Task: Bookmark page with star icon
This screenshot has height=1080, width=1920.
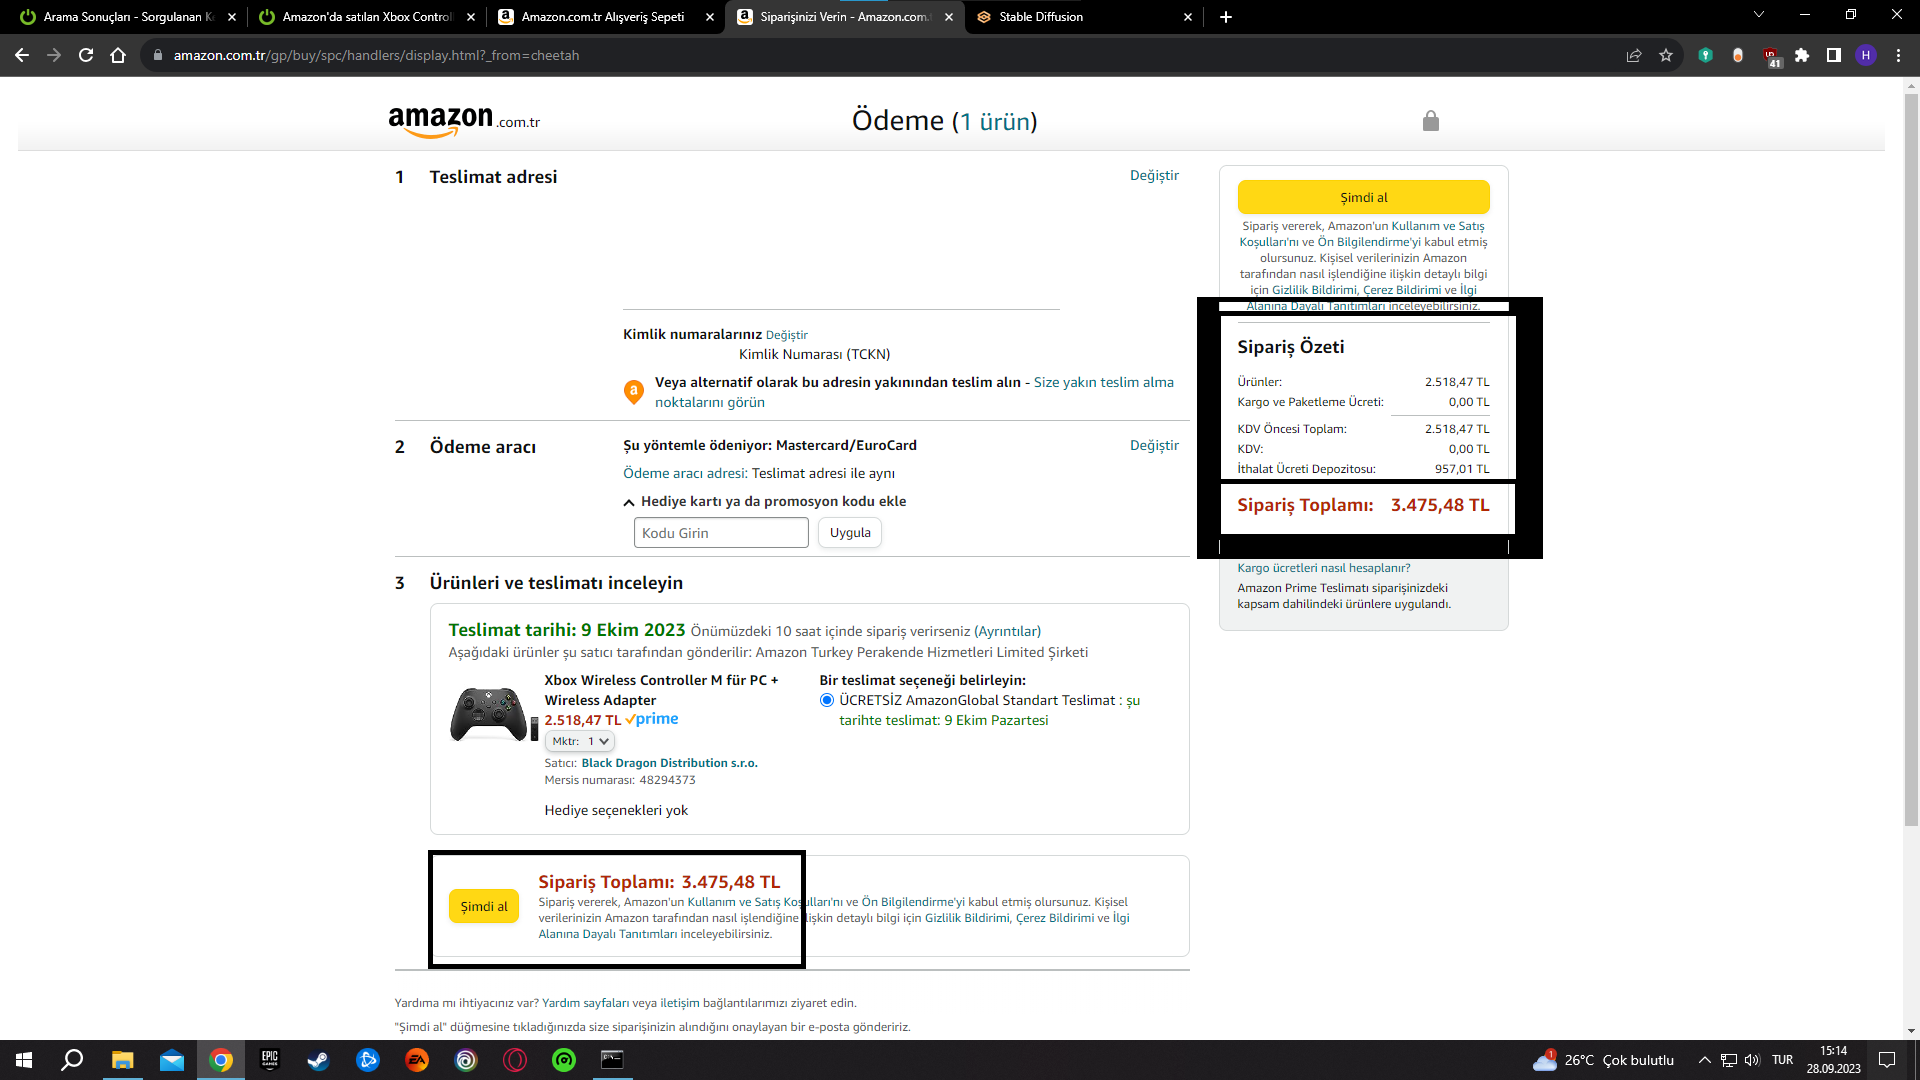Action: point(1666,55)
